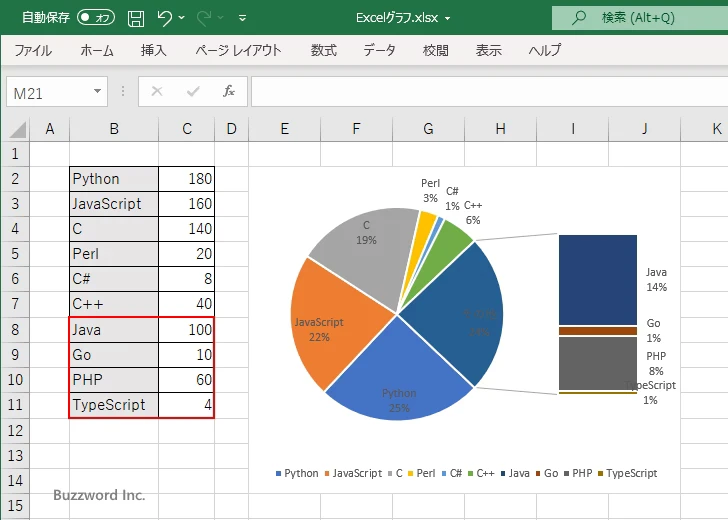Expand the Name Box dropdown arrow
This screenshot has height=520, width=728.
point(98,91)
